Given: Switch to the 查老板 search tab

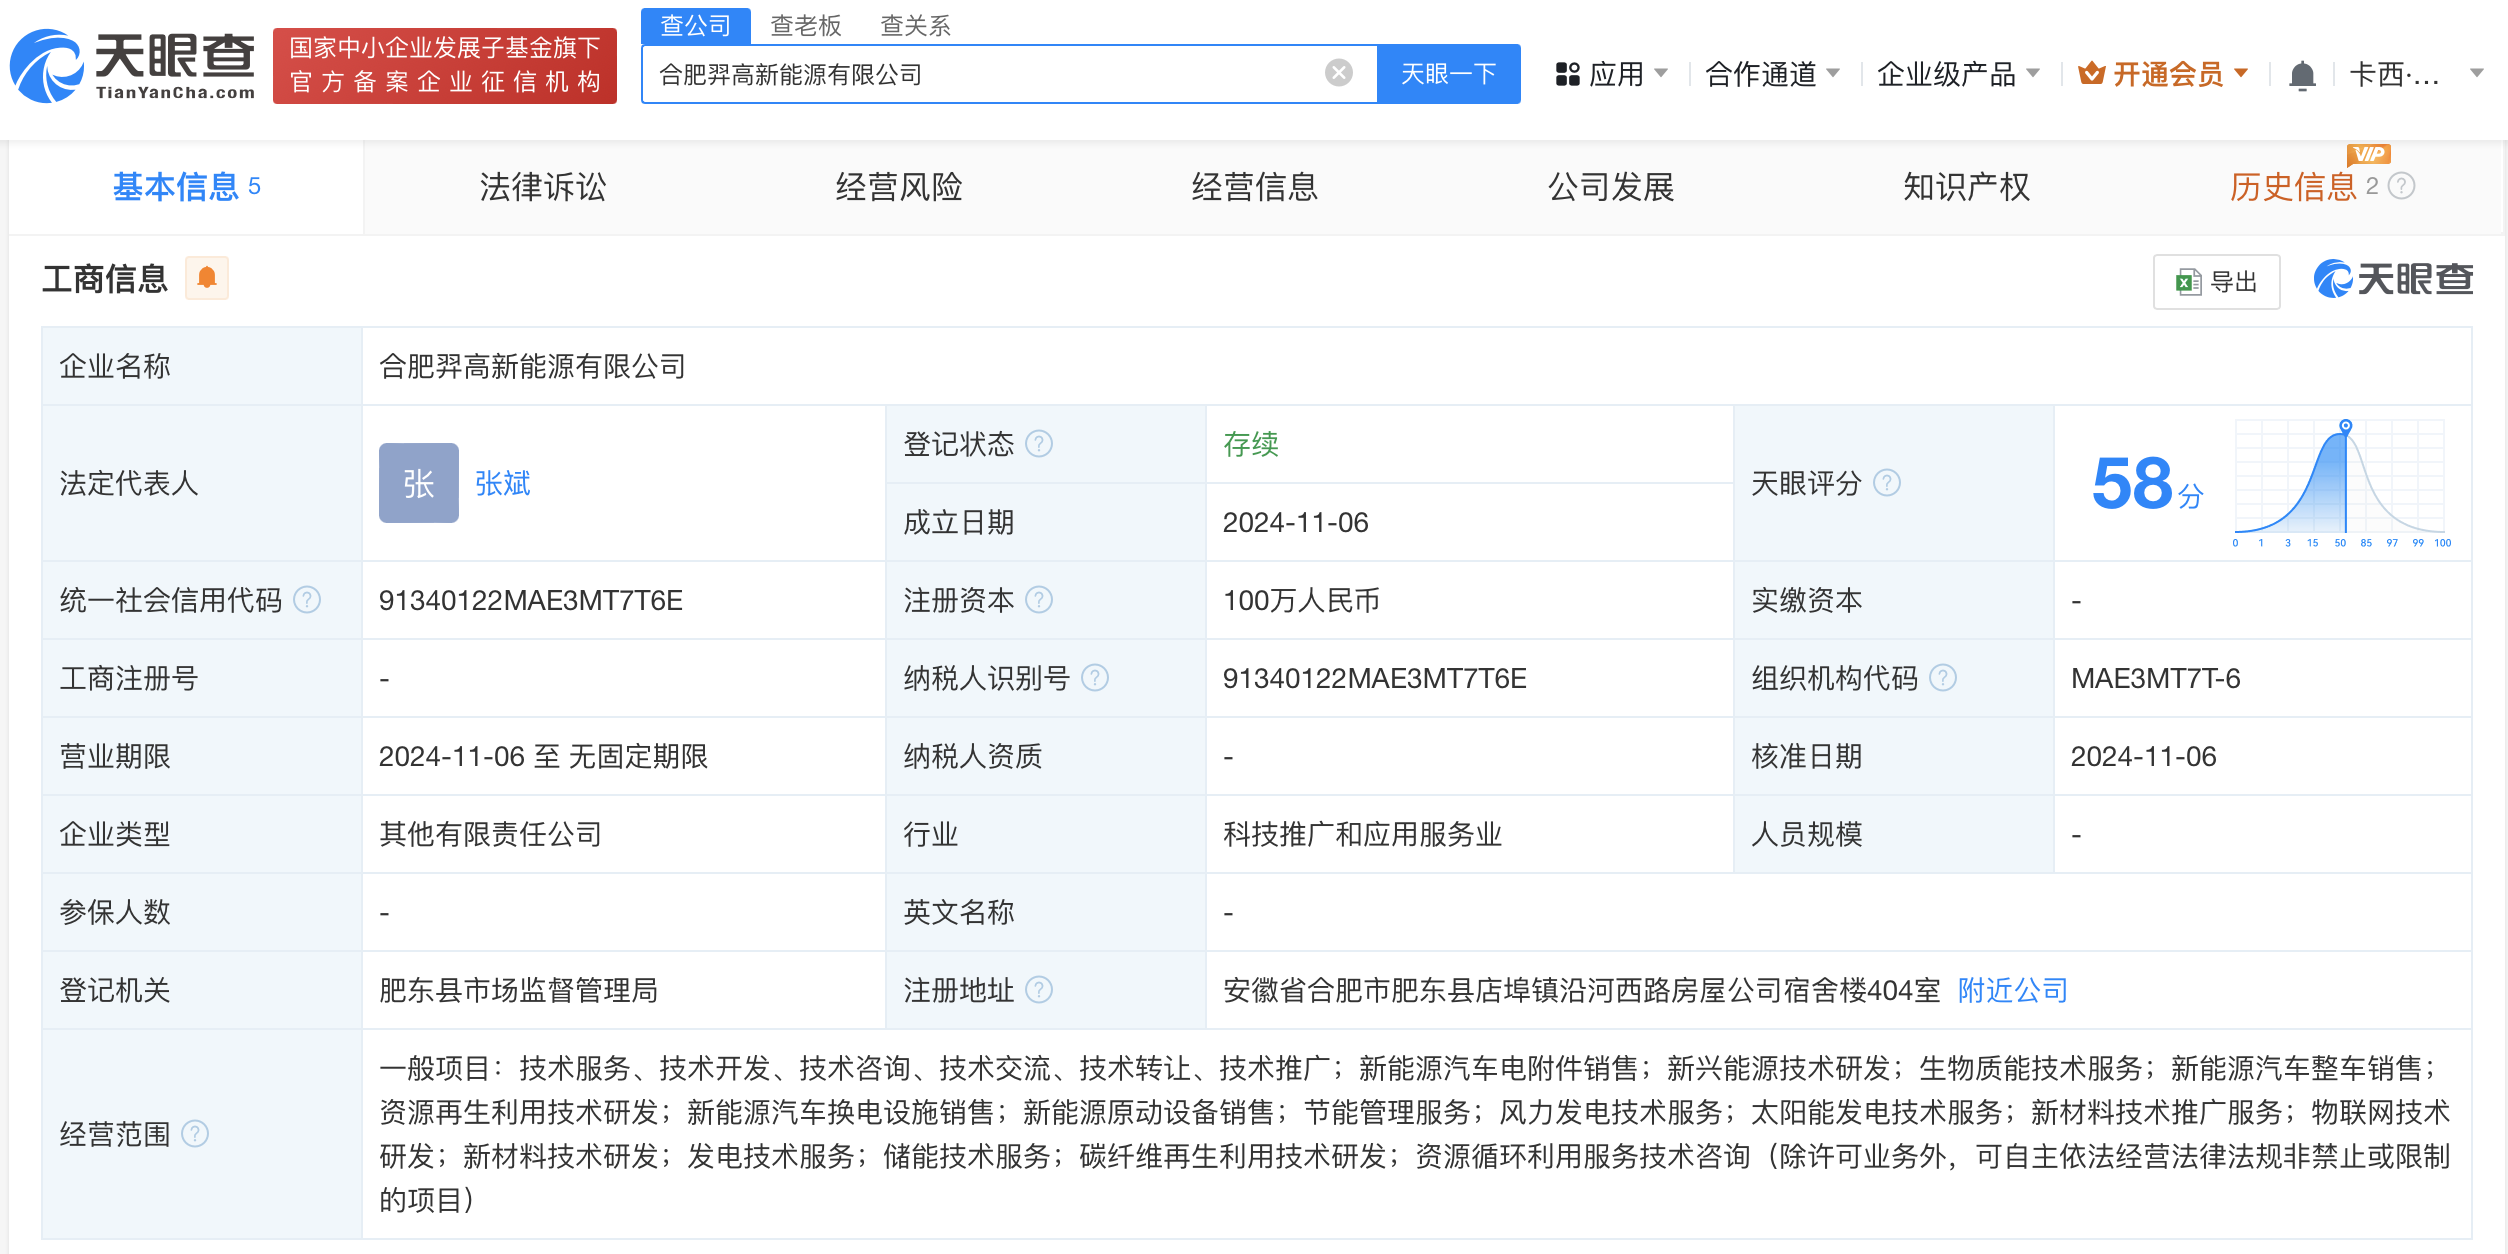Looking at the screenshot, I should click(806, 25).
